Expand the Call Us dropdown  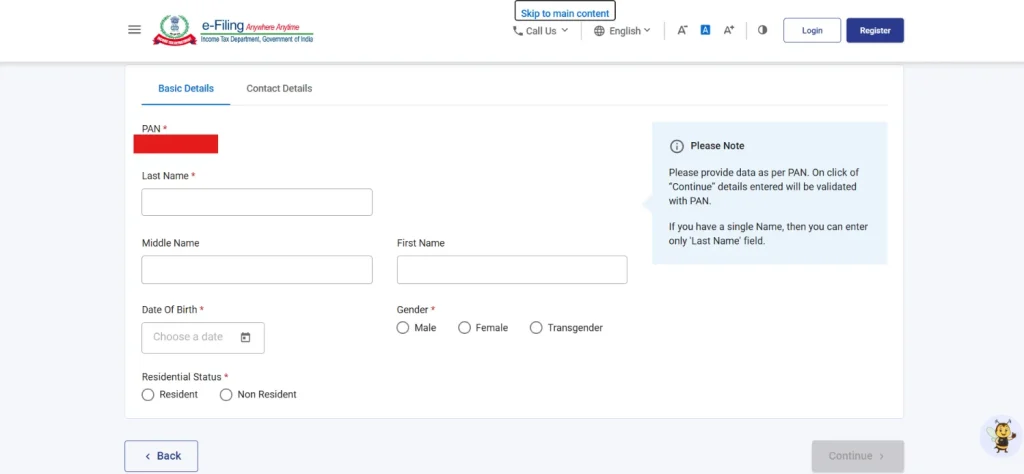pos(541,31)
